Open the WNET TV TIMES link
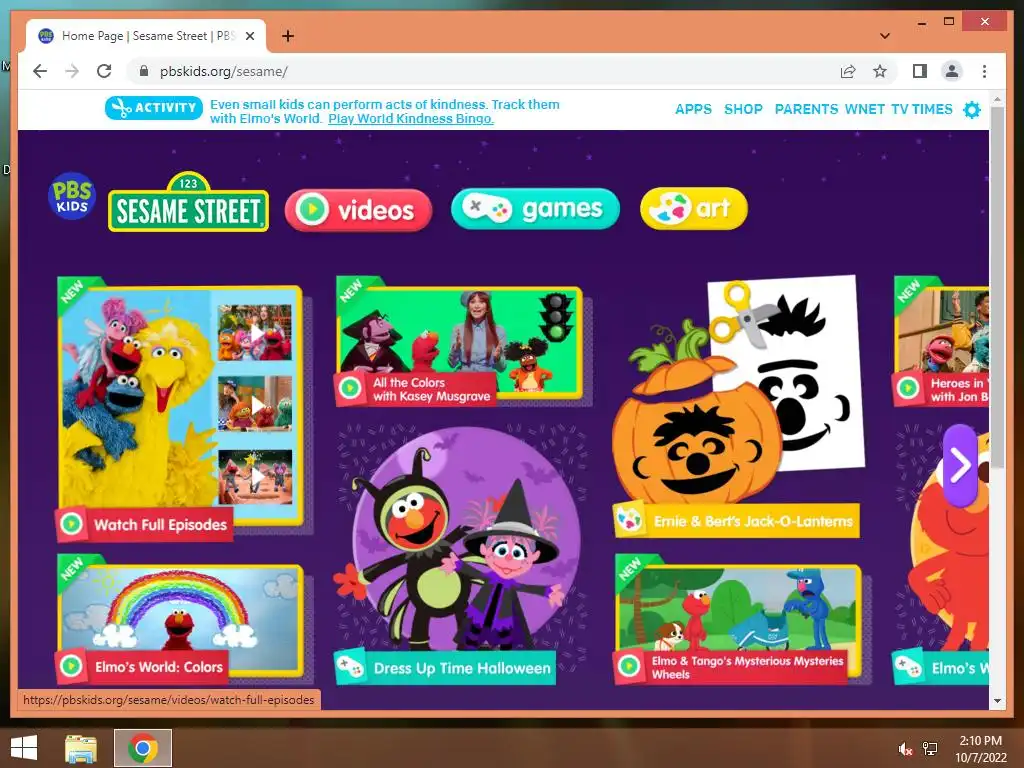Image resolution: width=1024 pixels, height=768 pixels. [x=899, y=109]
